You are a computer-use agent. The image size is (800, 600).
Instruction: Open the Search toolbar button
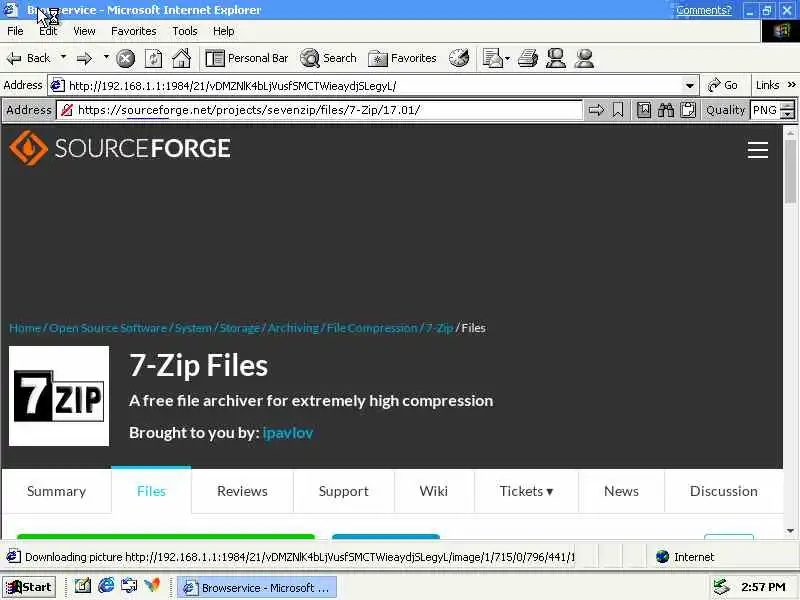[x=329, y=58]
